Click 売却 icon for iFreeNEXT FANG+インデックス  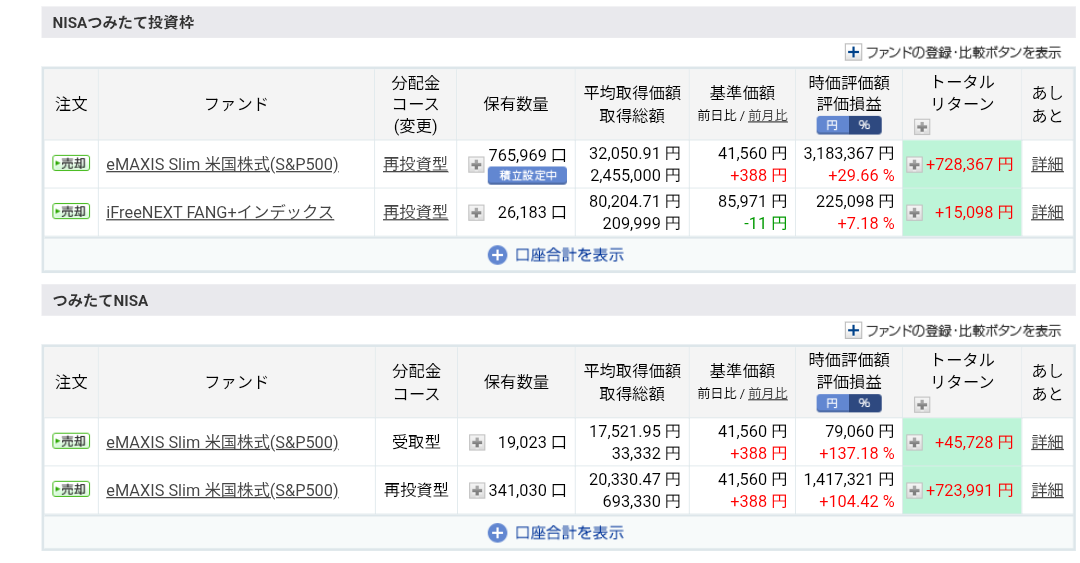(x=71, y=212)
